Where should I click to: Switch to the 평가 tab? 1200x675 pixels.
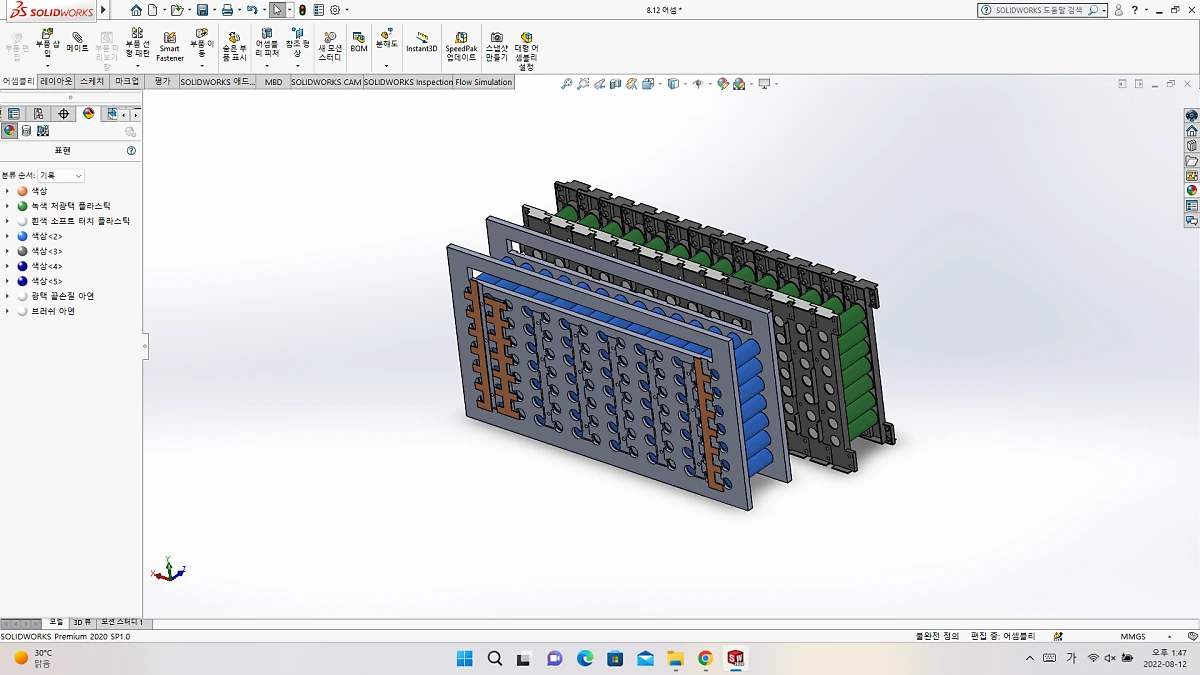pyautogui.click(x=163, y=82)
